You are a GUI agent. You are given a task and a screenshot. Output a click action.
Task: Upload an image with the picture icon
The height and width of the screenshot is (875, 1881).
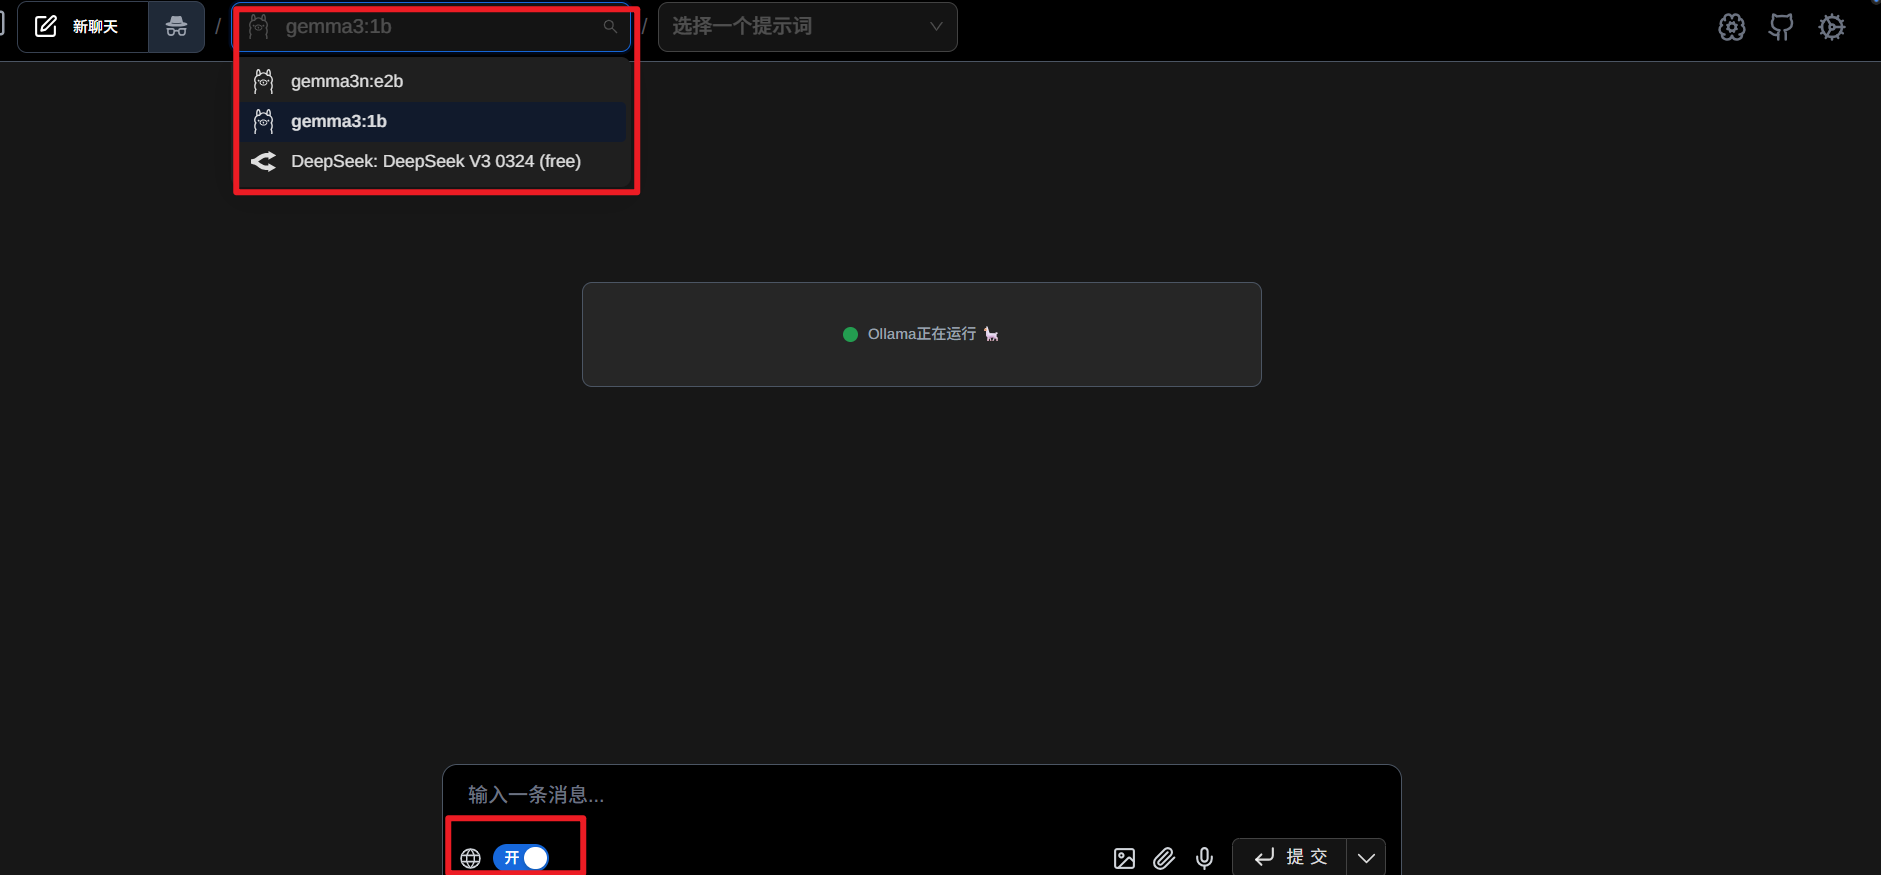(x=1124, y=858)
